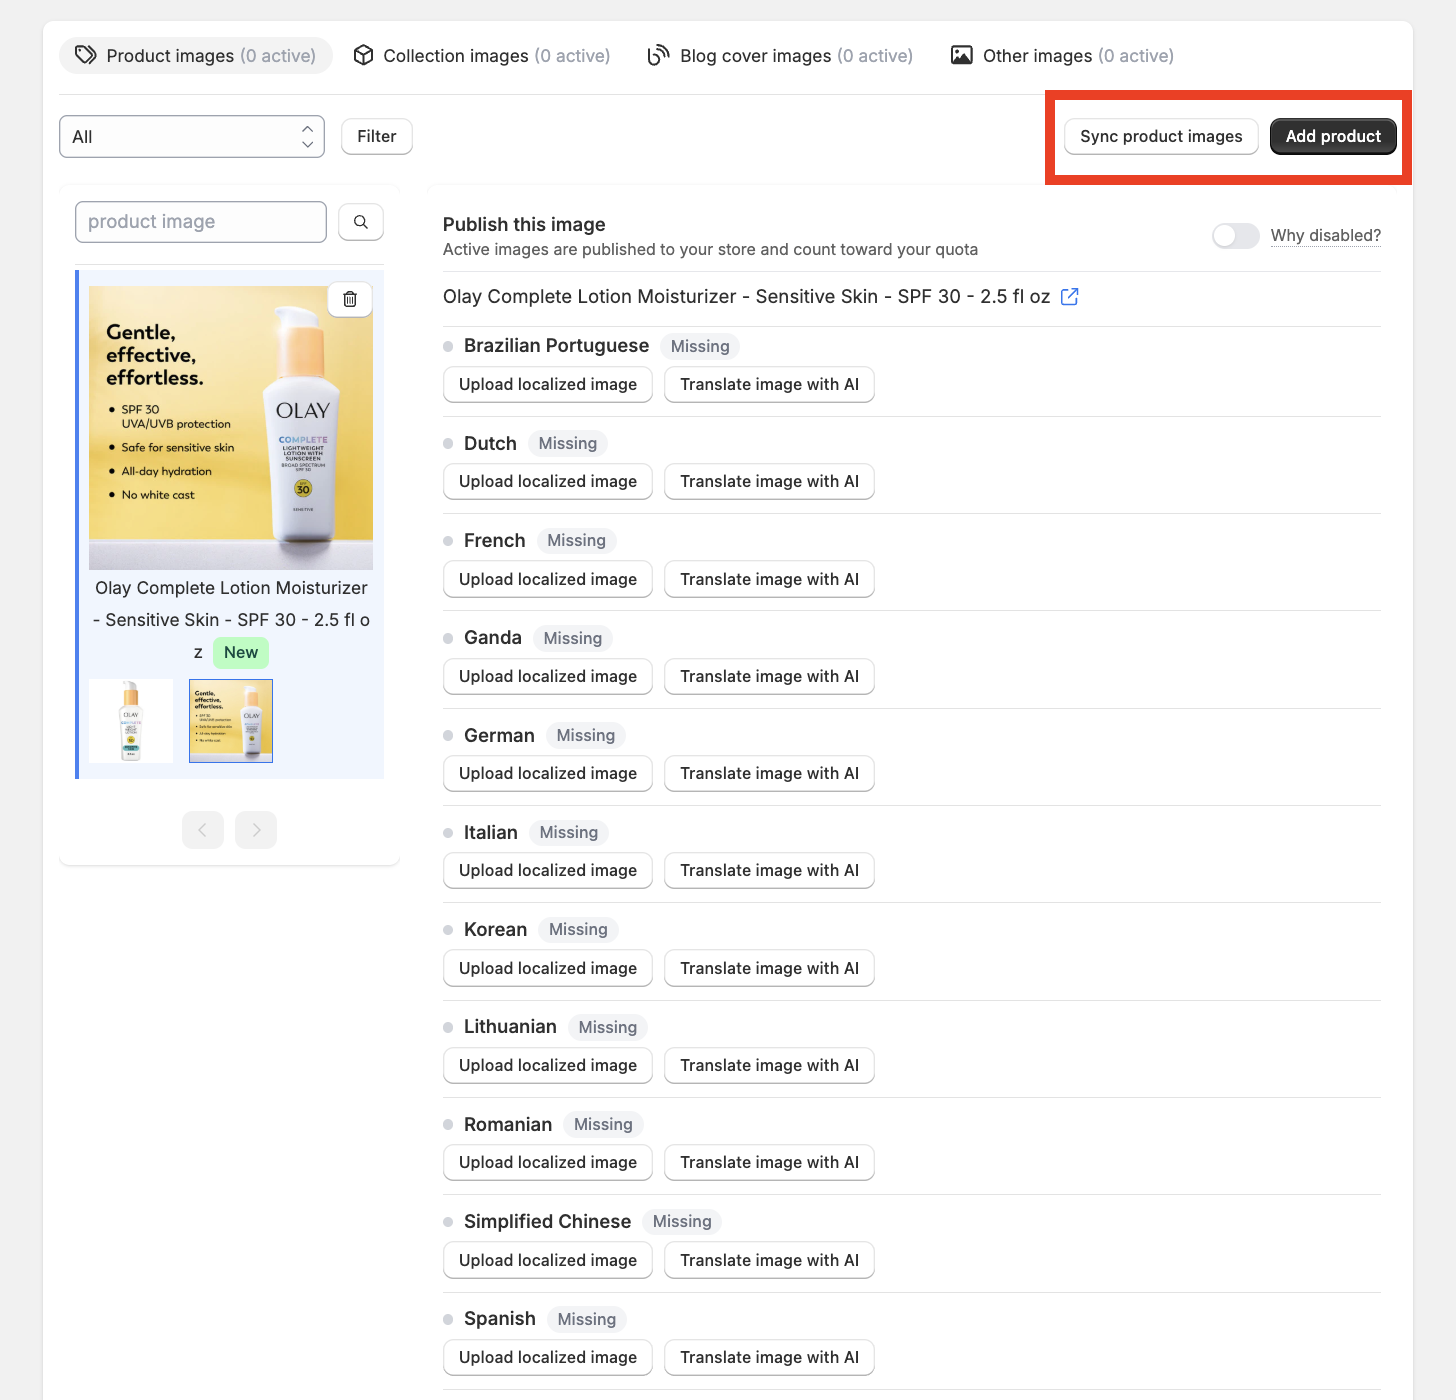
Task: Click the New badge on product card
Action: coord(241,653)
